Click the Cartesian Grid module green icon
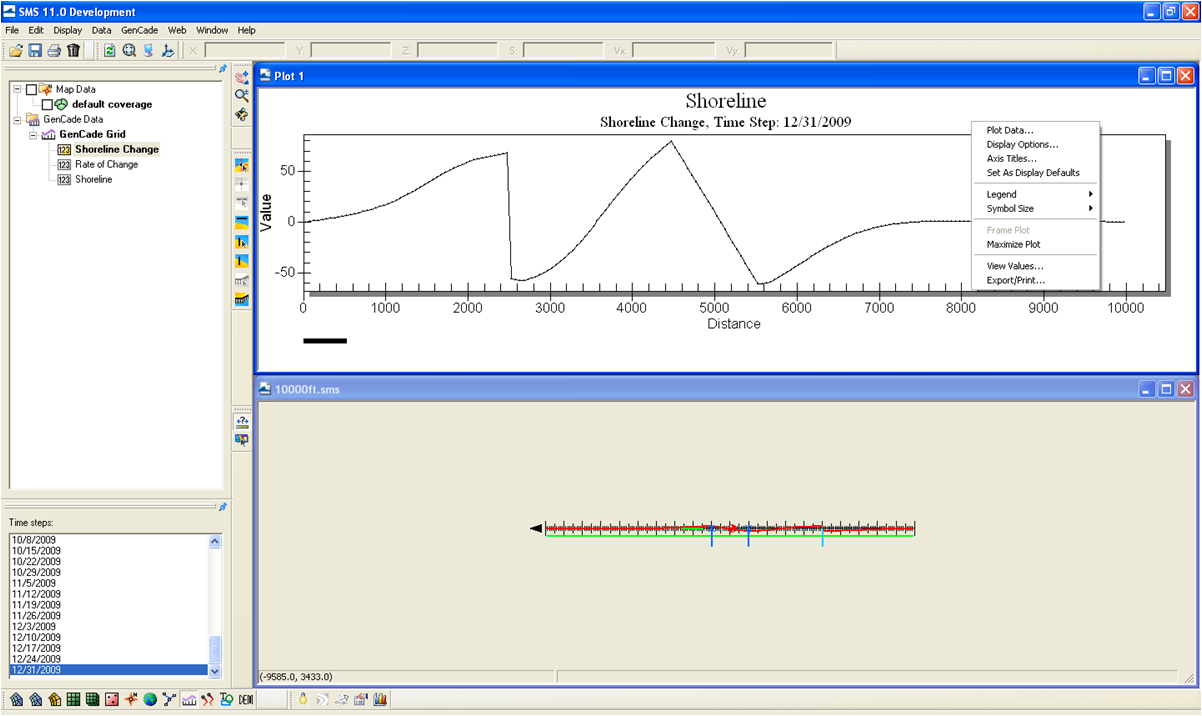This screenshot has height=716, width=1202. (x=73, y=699)
